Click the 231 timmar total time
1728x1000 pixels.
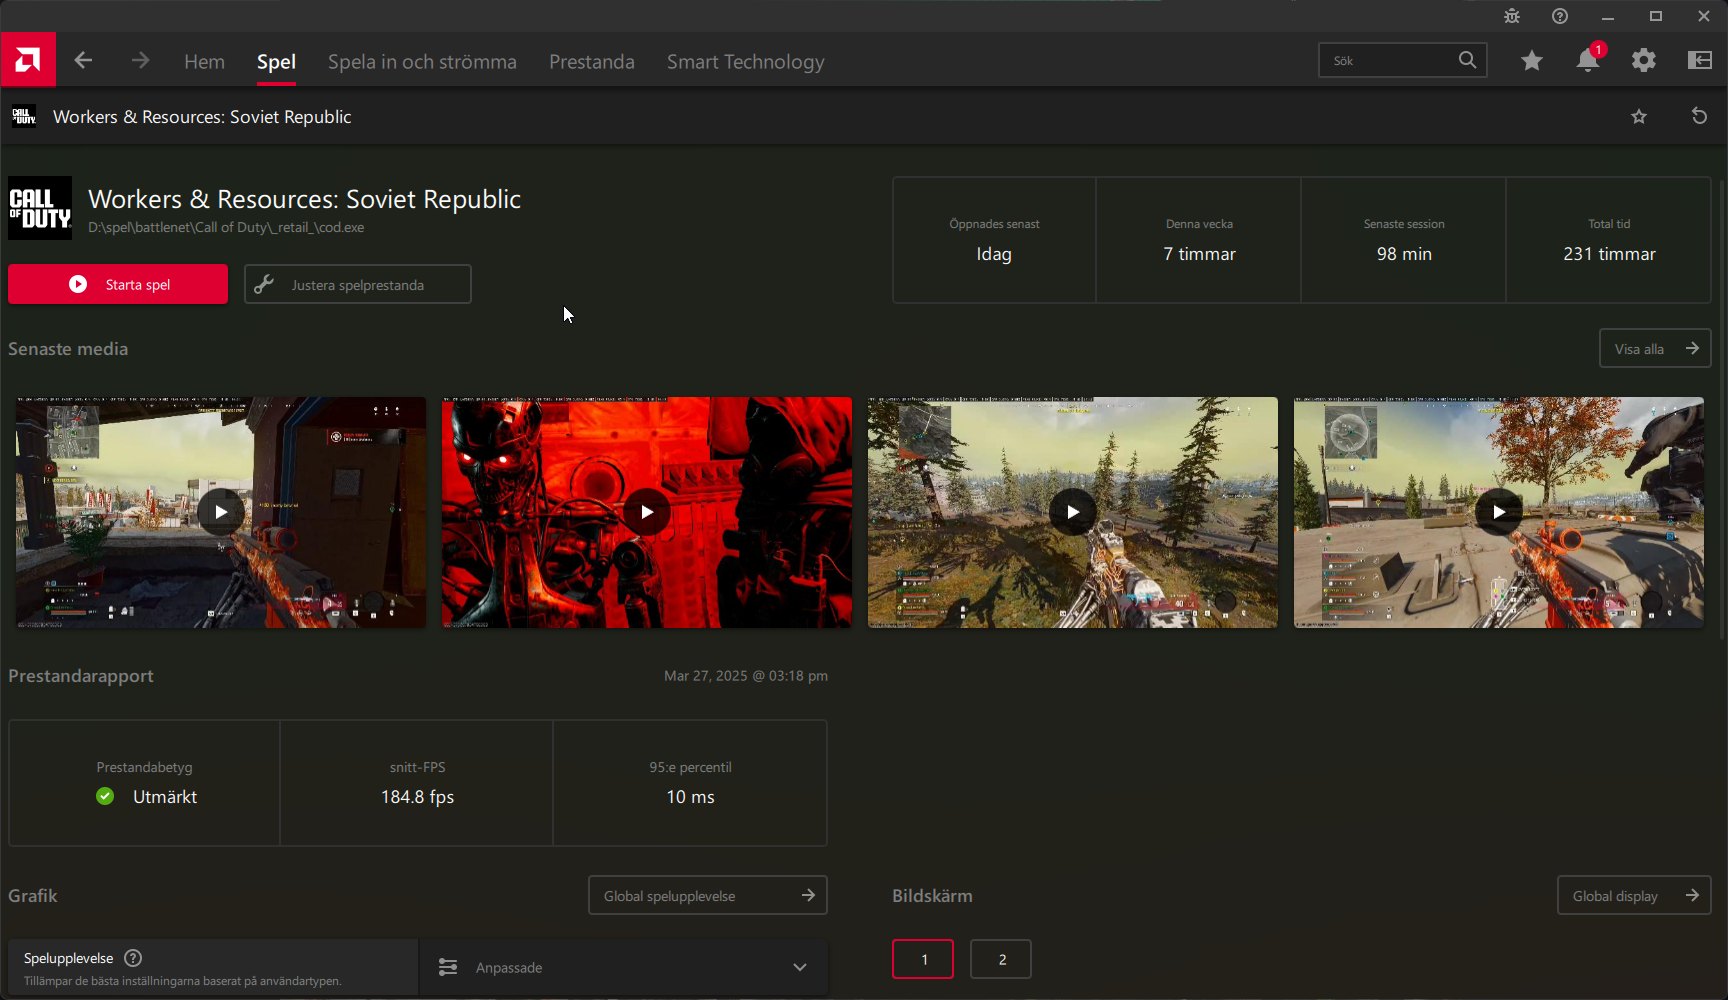(1609, 254)
